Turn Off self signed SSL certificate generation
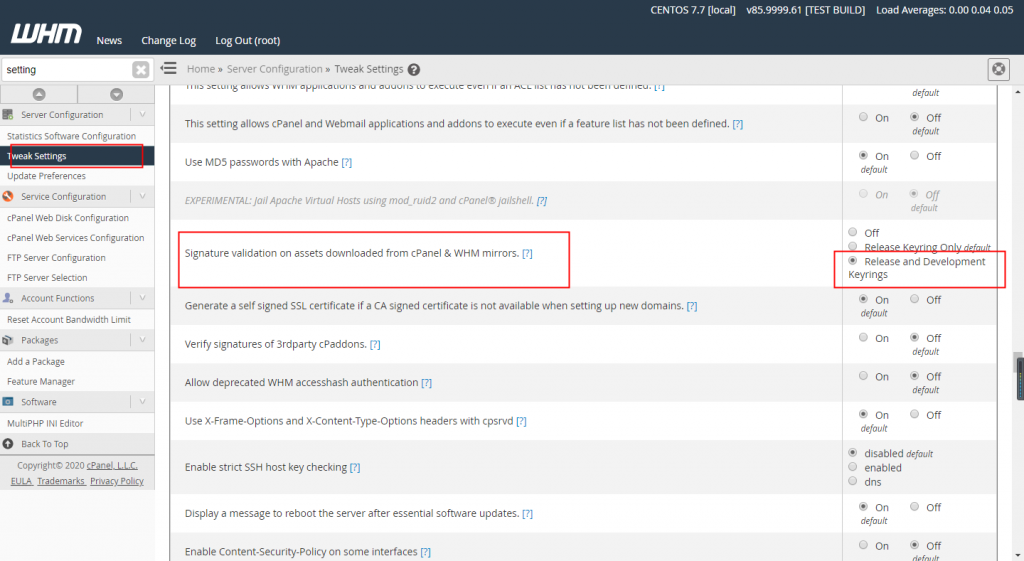The width and height of the screenshot is (1024, 561). [914, 299]
